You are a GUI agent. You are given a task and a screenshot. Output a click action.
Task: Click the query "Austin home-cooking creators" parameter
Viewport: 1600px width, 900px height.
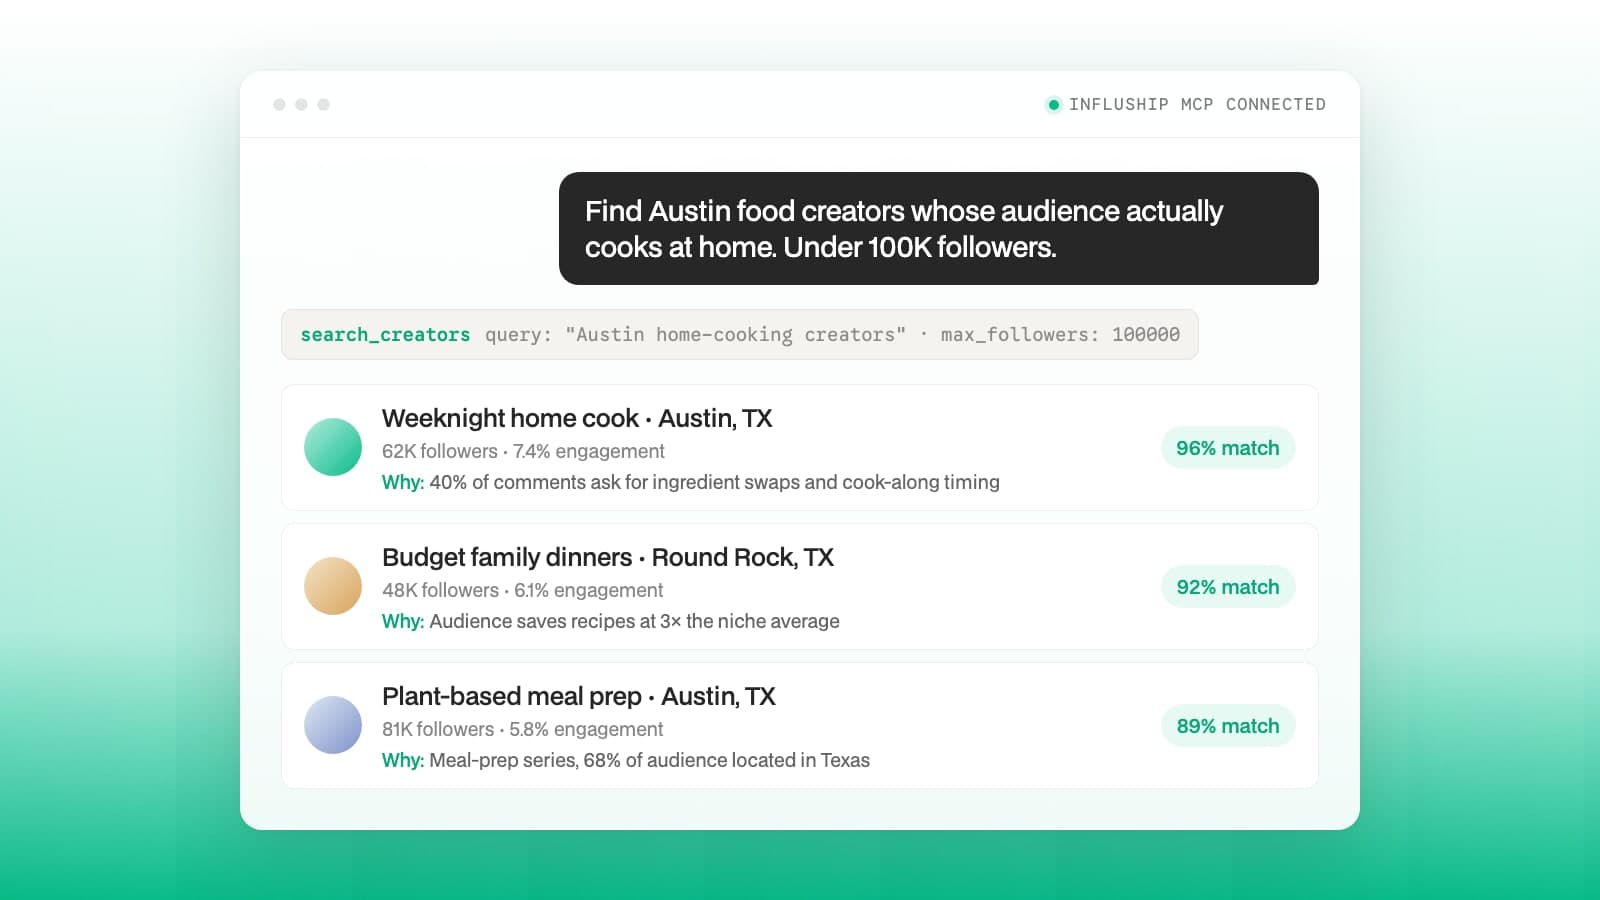click(695, 334)
